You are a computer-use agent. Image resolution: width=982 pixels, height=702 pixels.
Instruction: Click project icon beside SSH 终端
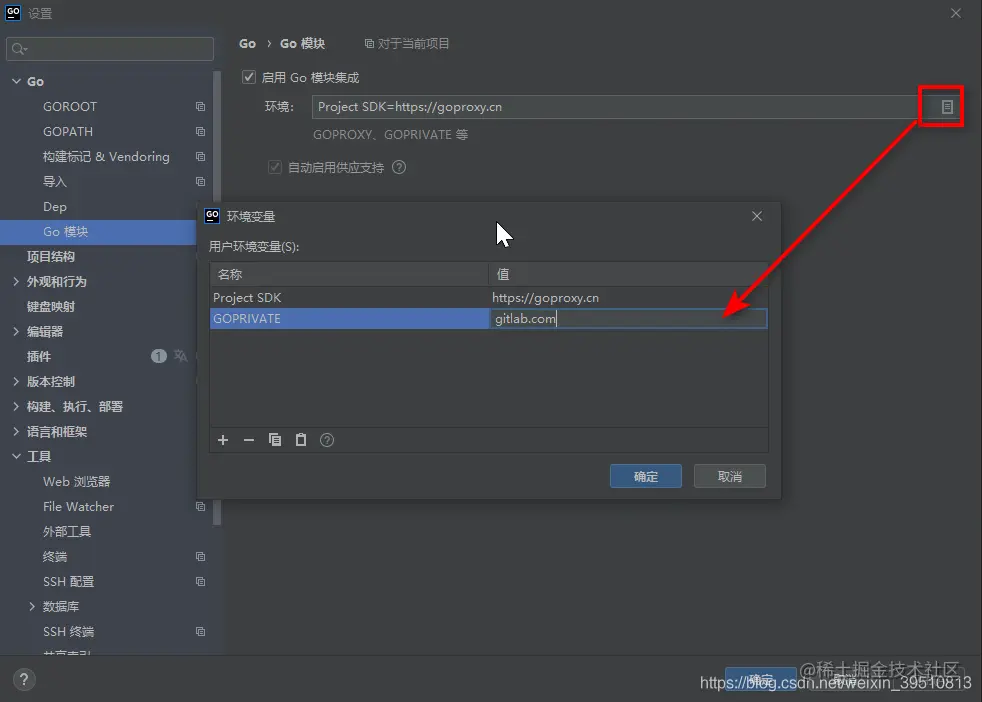200,632
